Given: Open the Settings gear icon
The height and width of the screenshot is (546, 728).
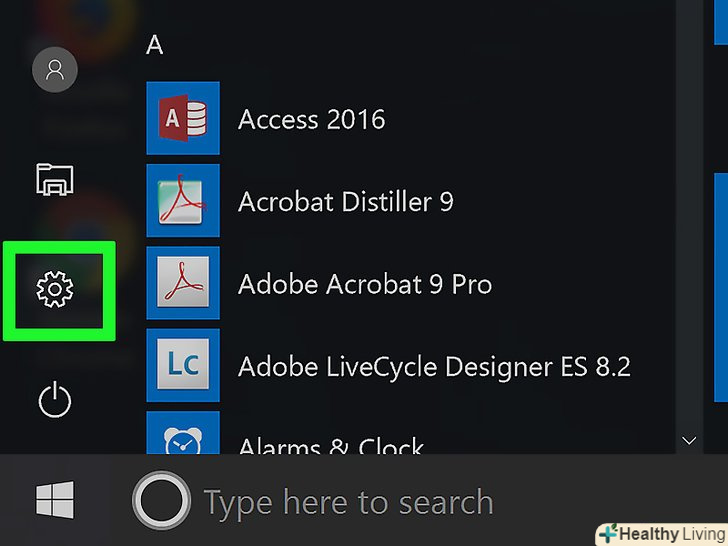Looking at the screenshot, I should click(x=55, y=290).
